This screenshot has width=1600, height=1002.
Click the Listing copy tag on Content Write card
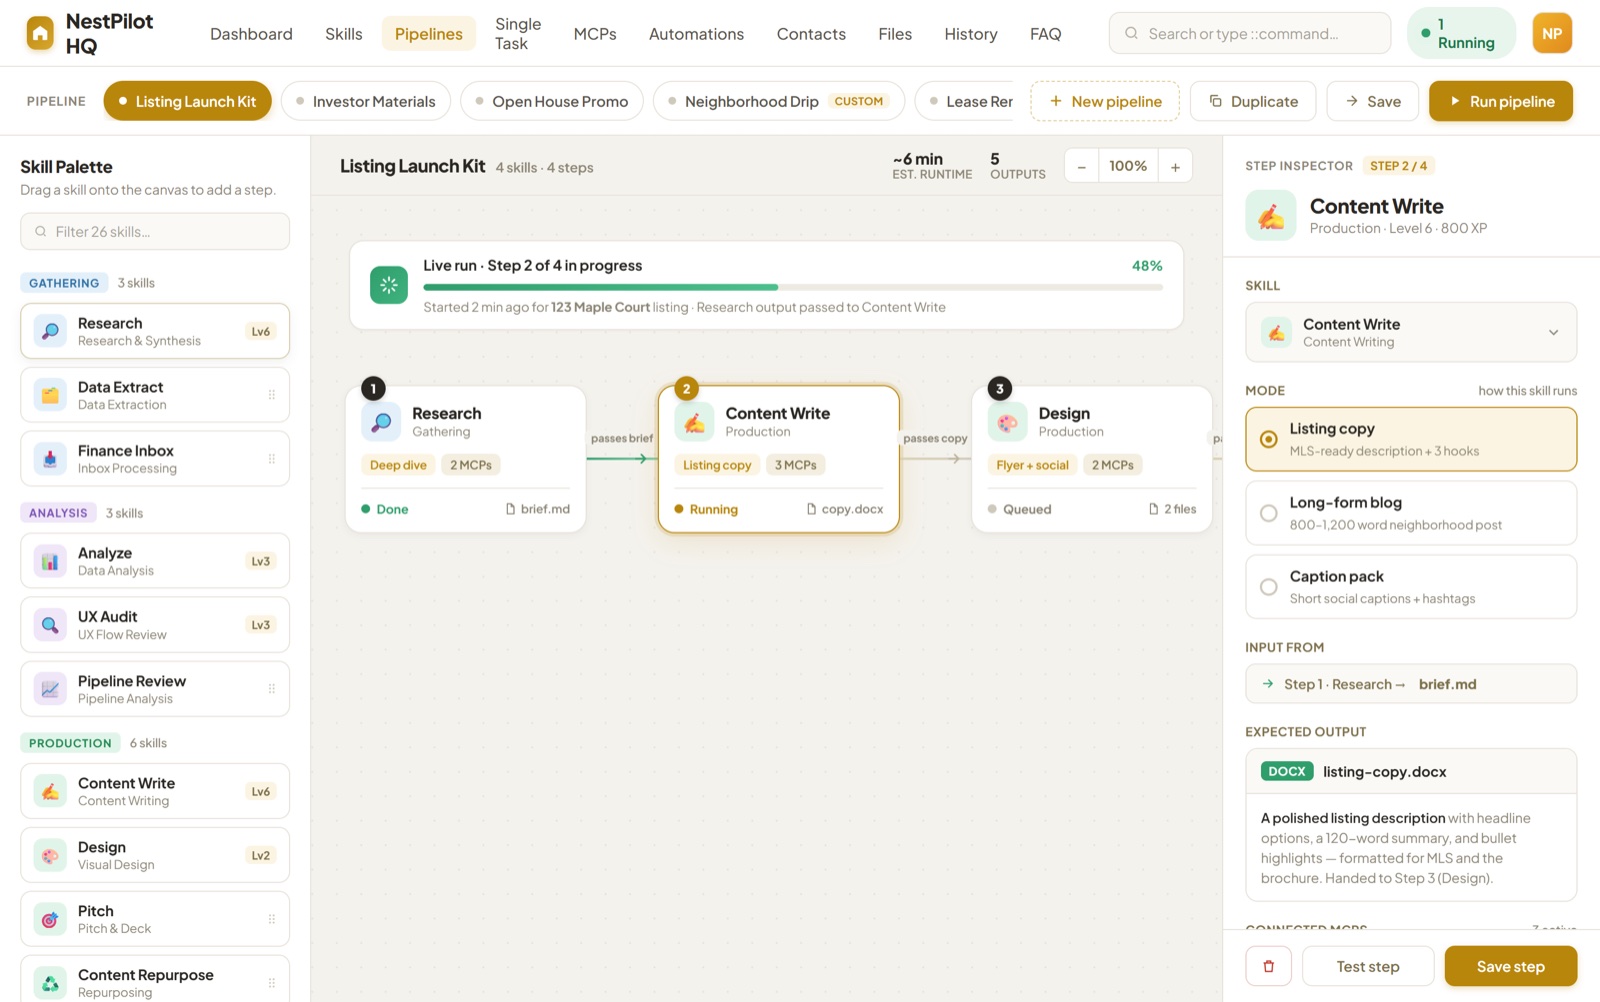[x=717, y=465]
